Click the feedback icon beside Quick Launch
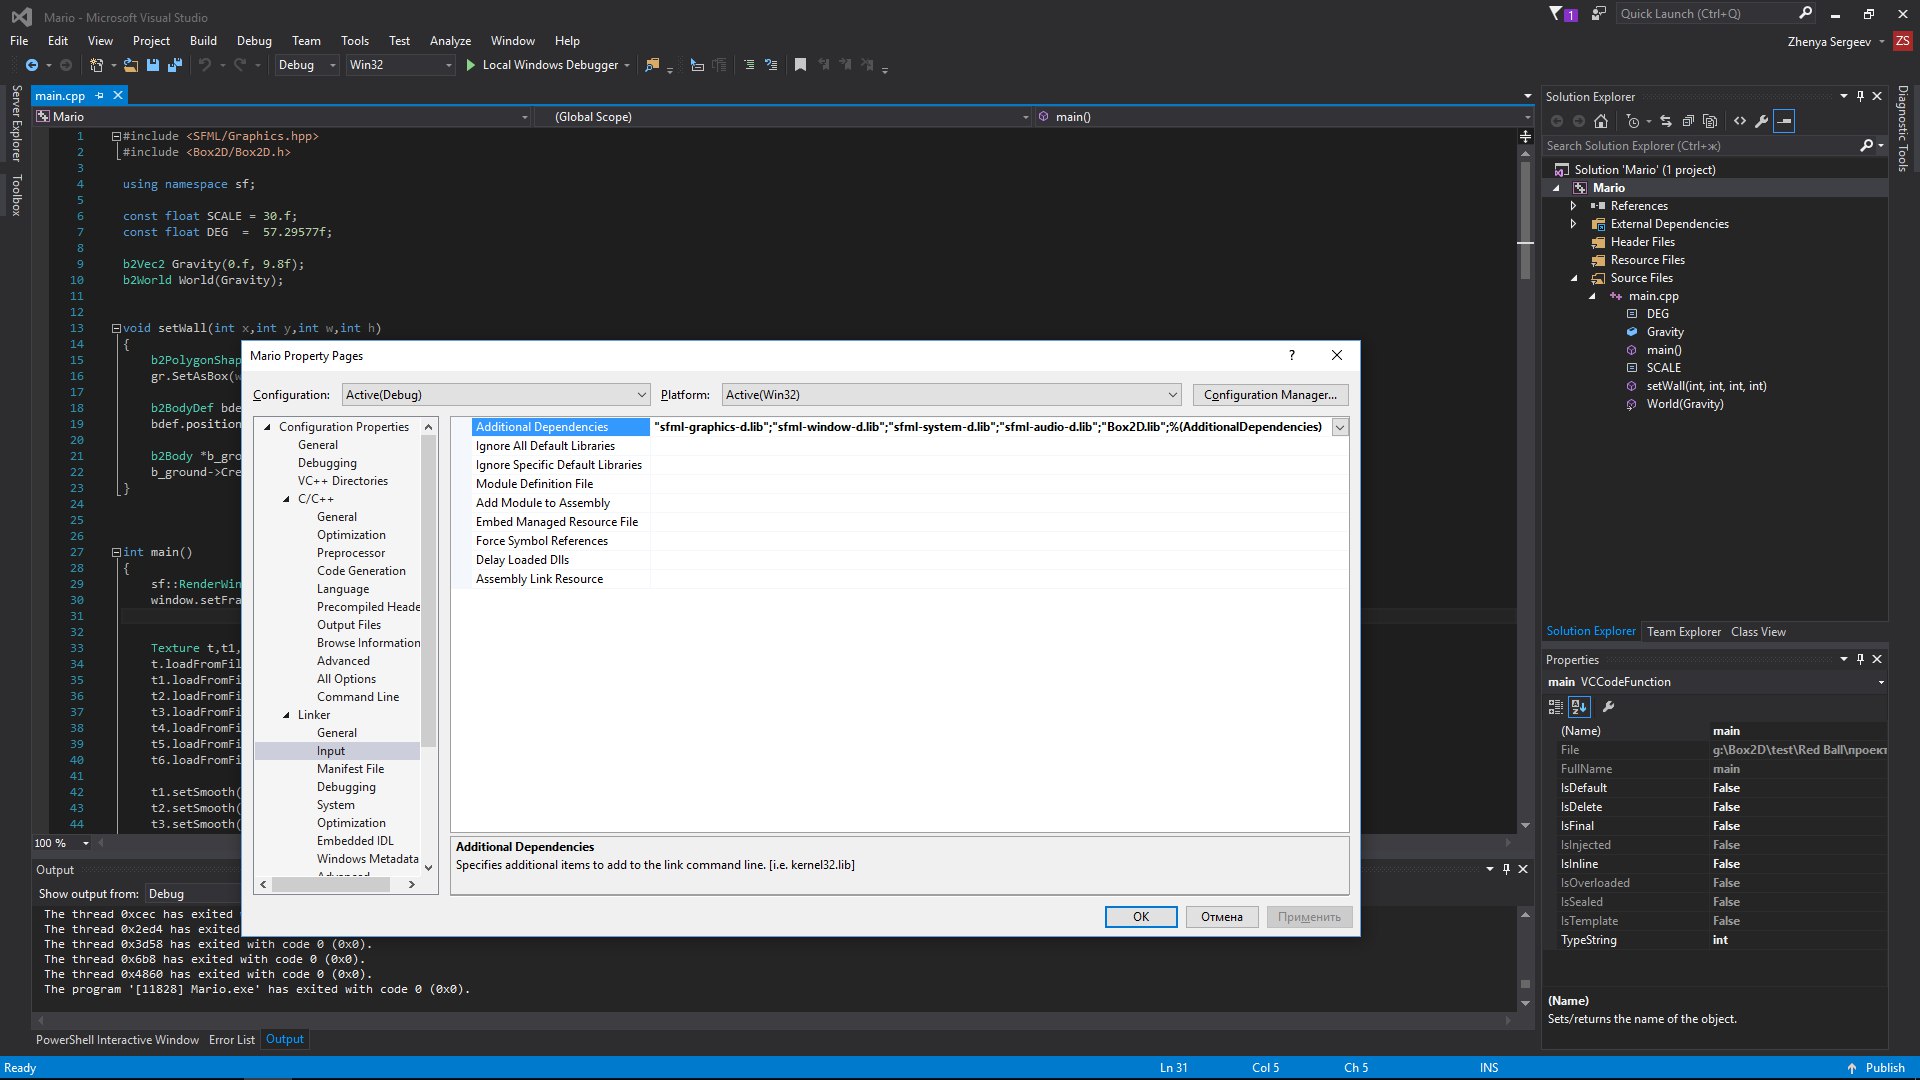This screenshot has height=1080, width=1920. point(1598,14)
